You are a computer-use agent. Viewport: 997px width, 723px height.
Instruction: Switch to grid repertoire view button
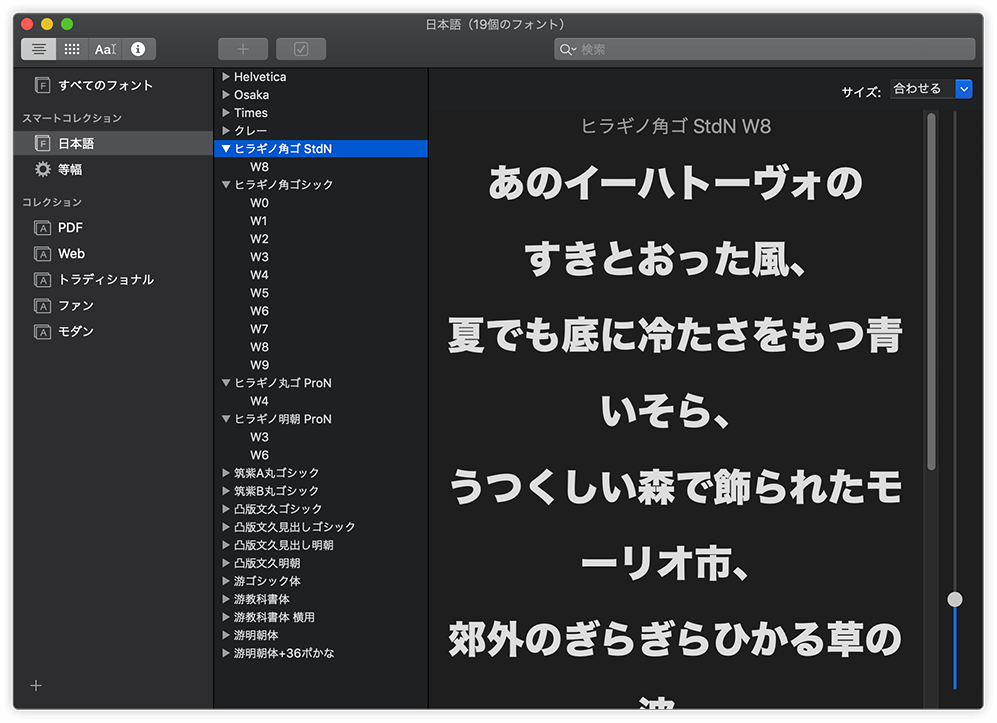[x=72, y=49]
